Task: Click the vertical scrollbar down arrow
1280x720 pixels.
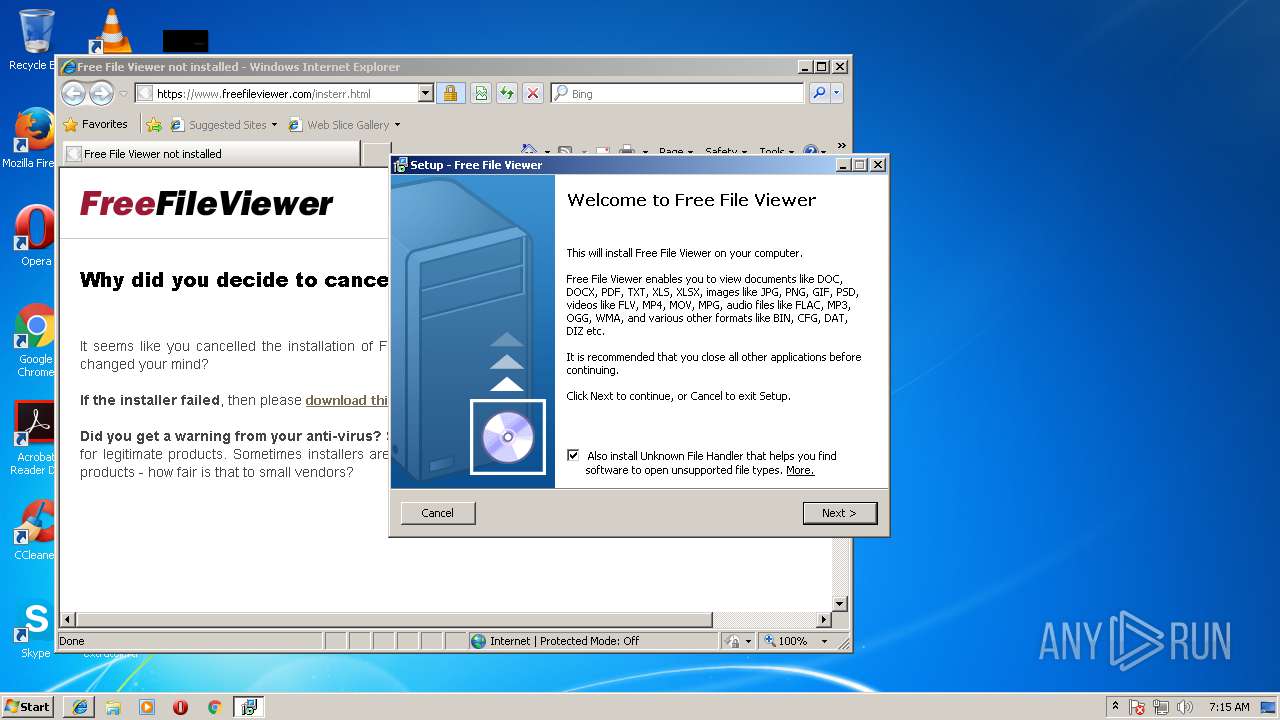Action: point(840,604)
